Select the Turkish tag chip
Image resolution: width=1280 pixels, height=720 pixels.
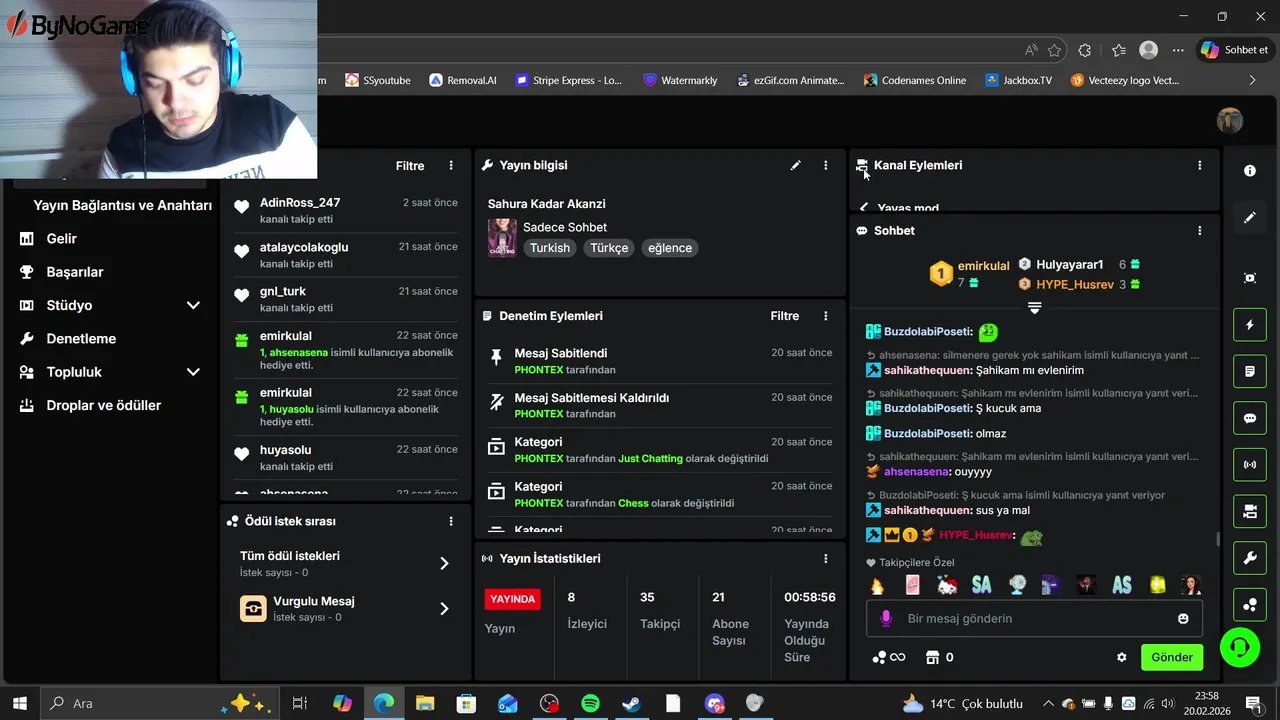pyautogui.click(x=550, y=248)
